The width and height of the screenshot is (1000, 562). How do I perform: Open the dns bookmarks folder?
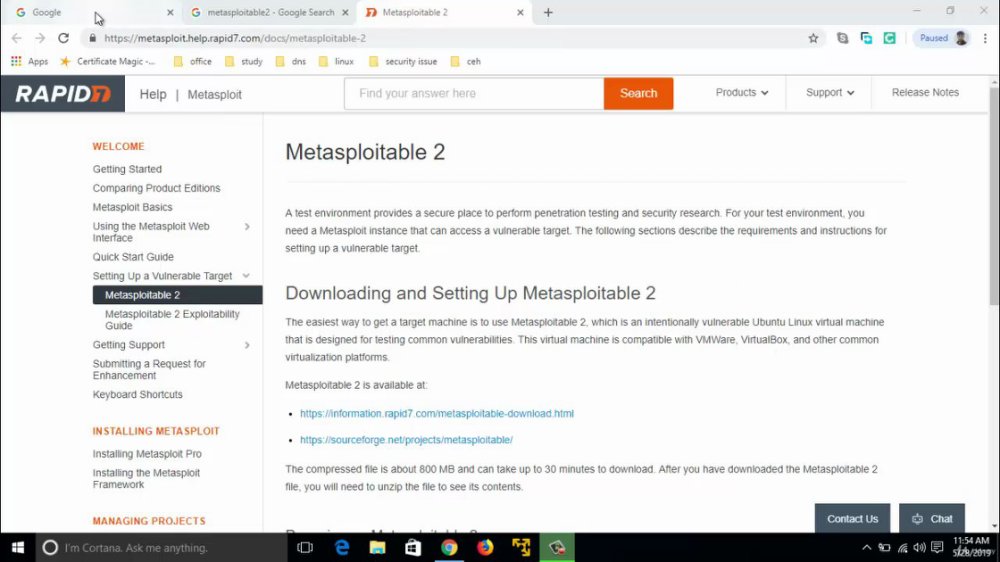(x=291, y=61)
